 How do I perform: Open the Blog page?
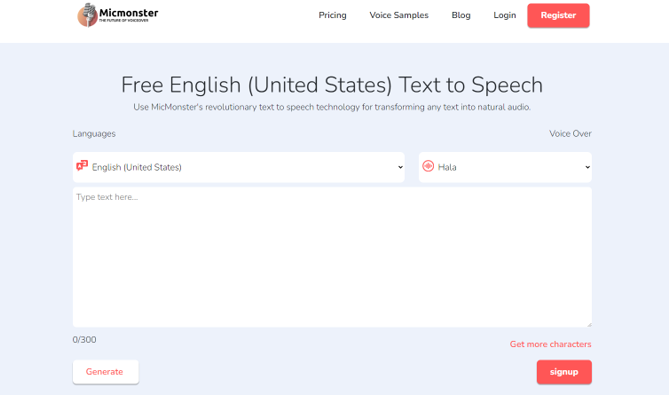pyautogui.click(x=461, y=15)
